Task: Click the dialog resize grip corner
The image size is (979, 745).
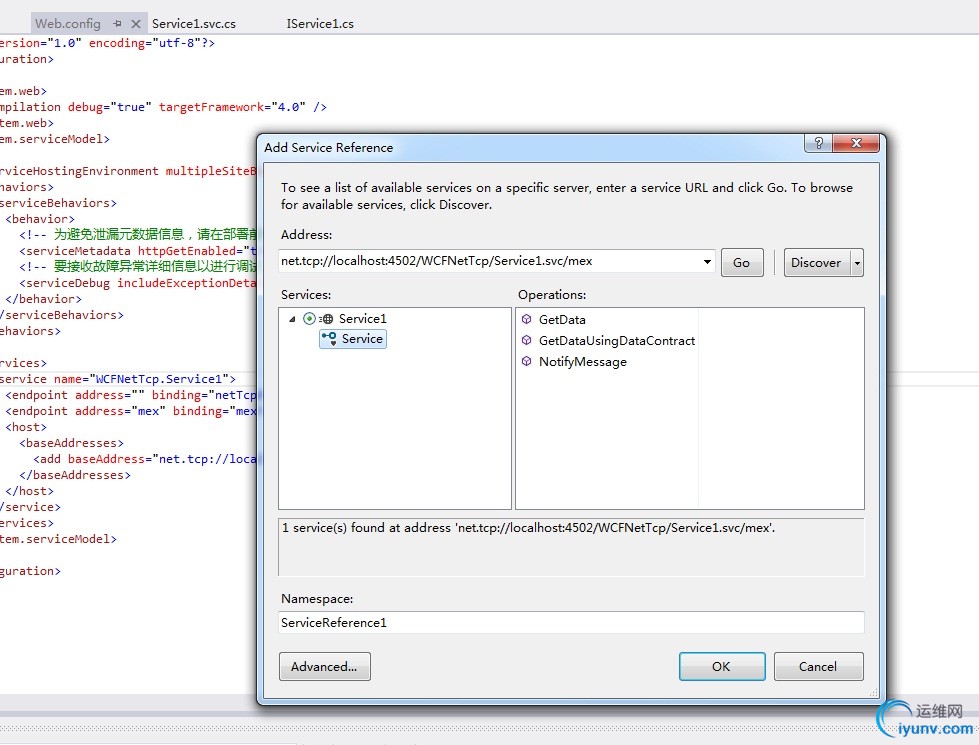Action: click(873, 693)
